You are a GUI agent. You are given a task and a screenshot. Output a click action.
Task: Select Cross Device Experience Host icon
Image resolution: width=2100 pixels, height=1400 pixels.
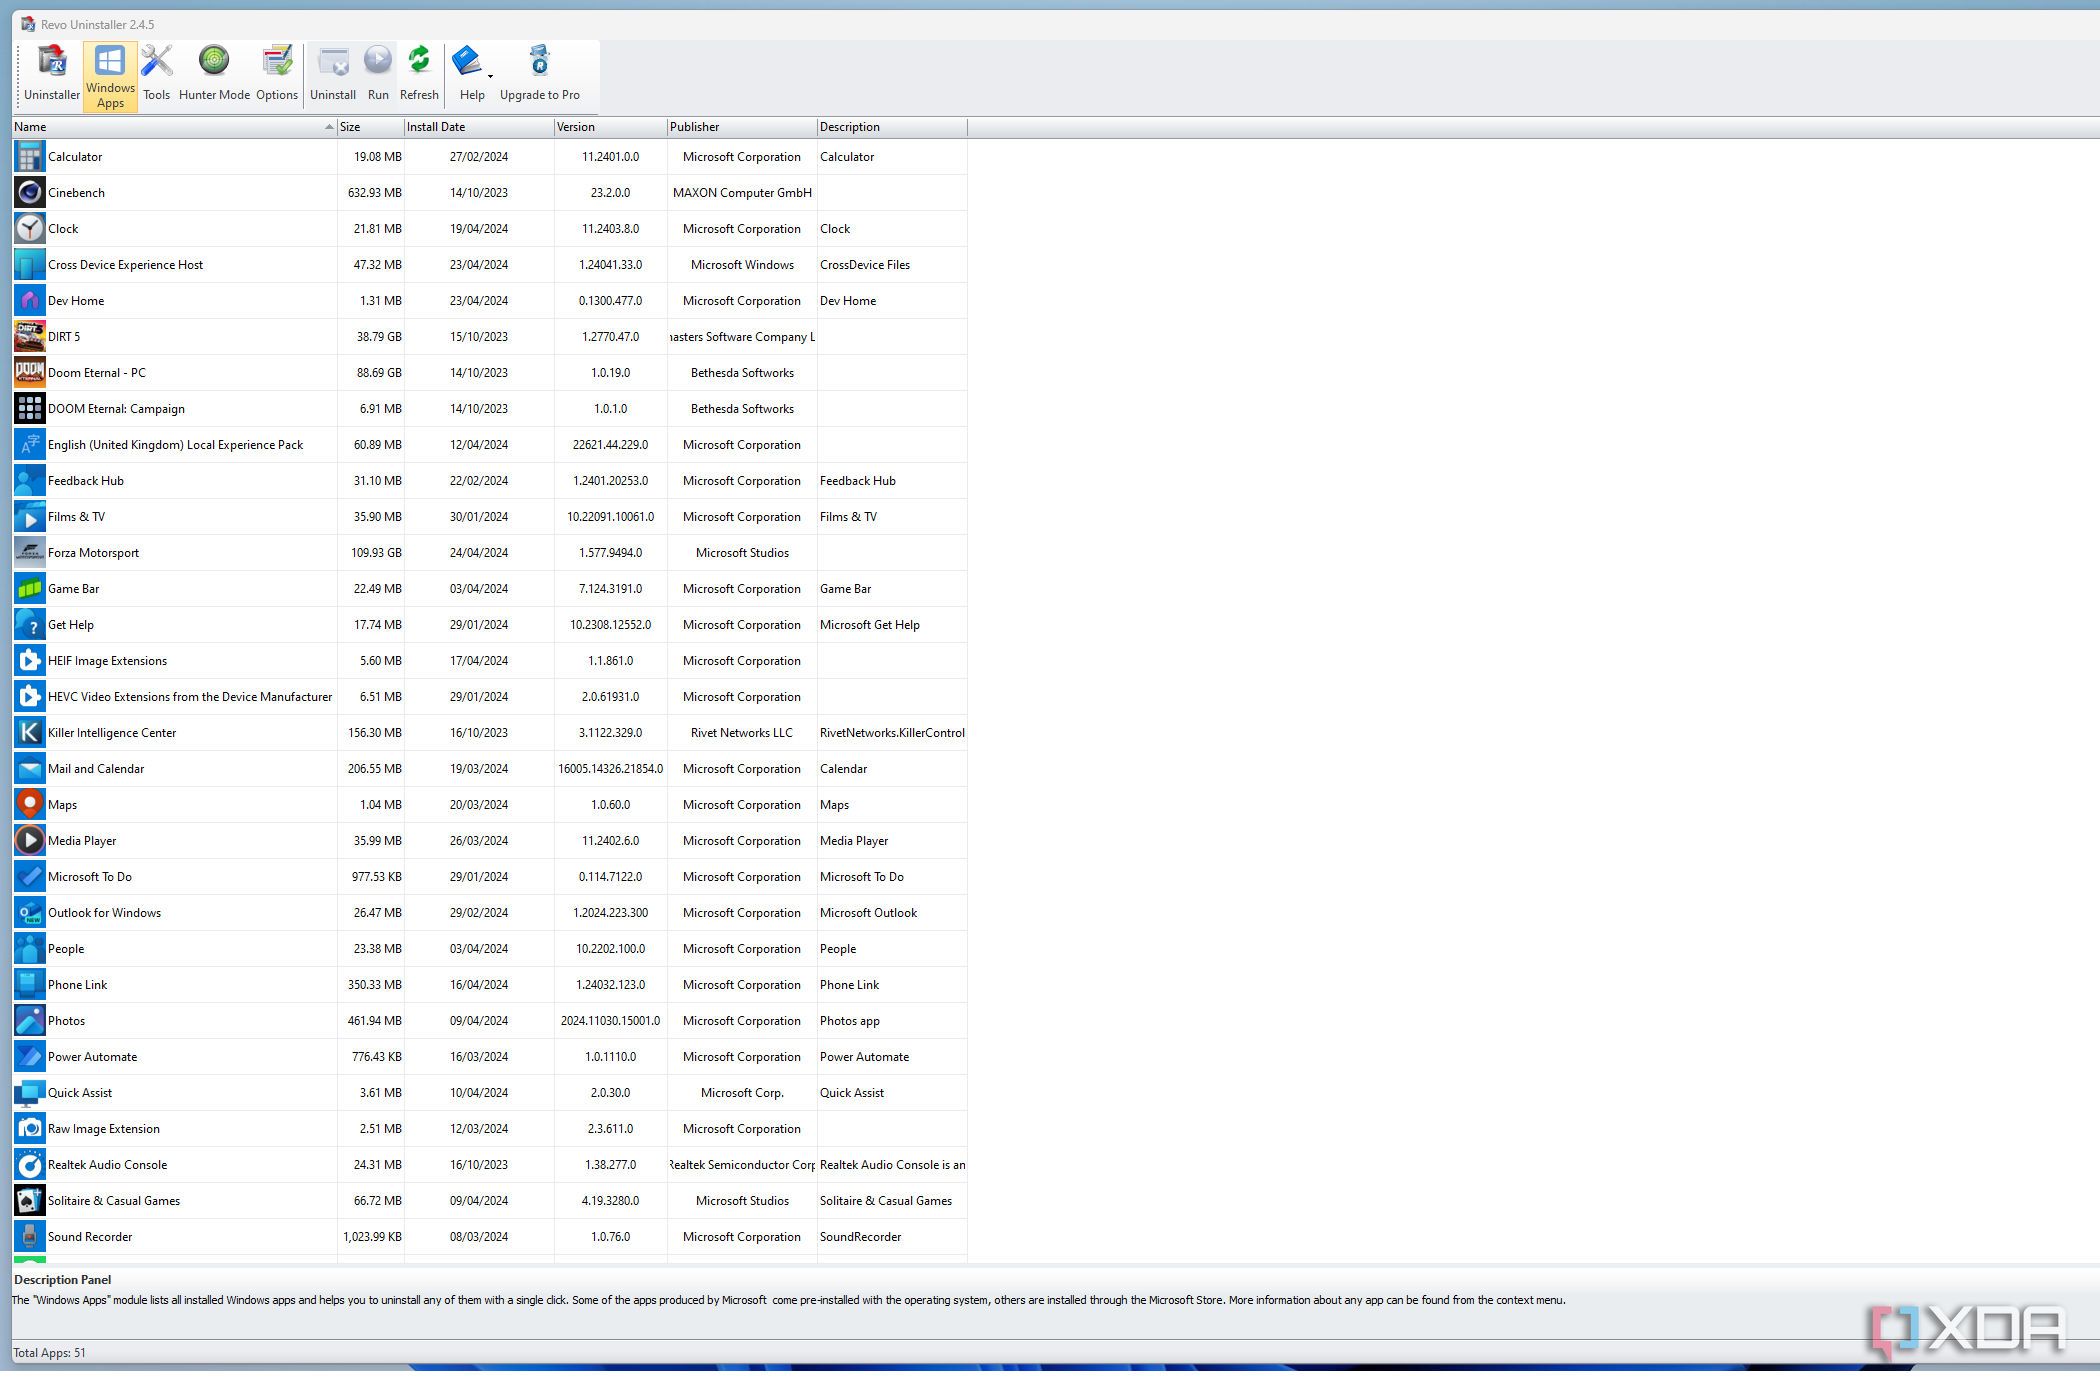point(30,265)
